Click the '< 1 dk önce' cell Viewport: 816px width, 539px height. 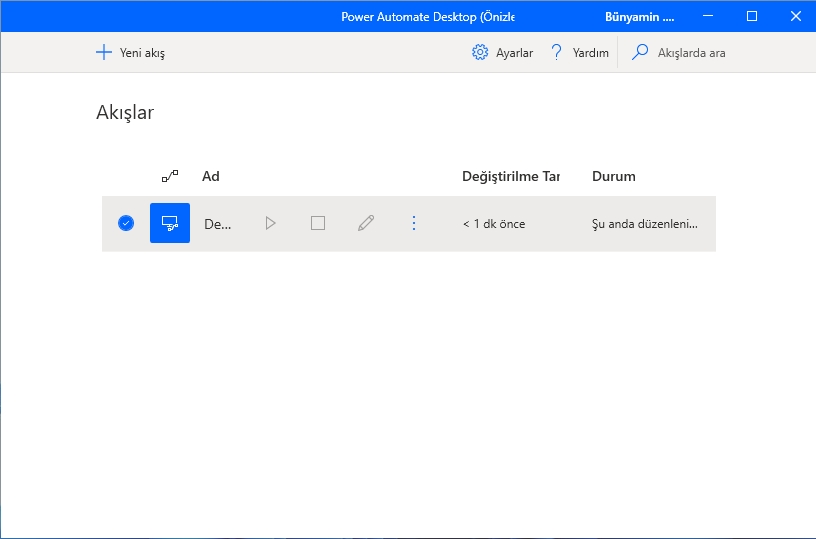point(494,224)
